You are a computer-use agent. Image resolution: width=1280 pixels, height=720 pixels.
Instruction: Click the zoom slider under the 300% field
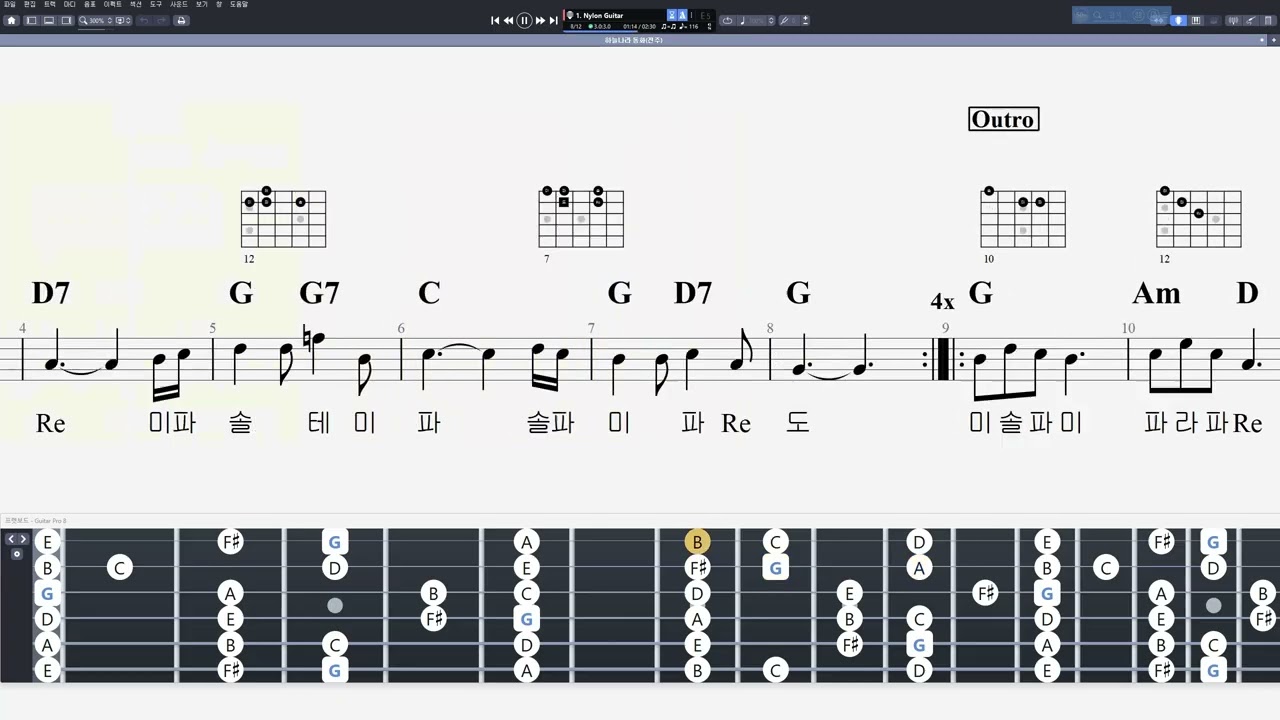tap(96, 29)
